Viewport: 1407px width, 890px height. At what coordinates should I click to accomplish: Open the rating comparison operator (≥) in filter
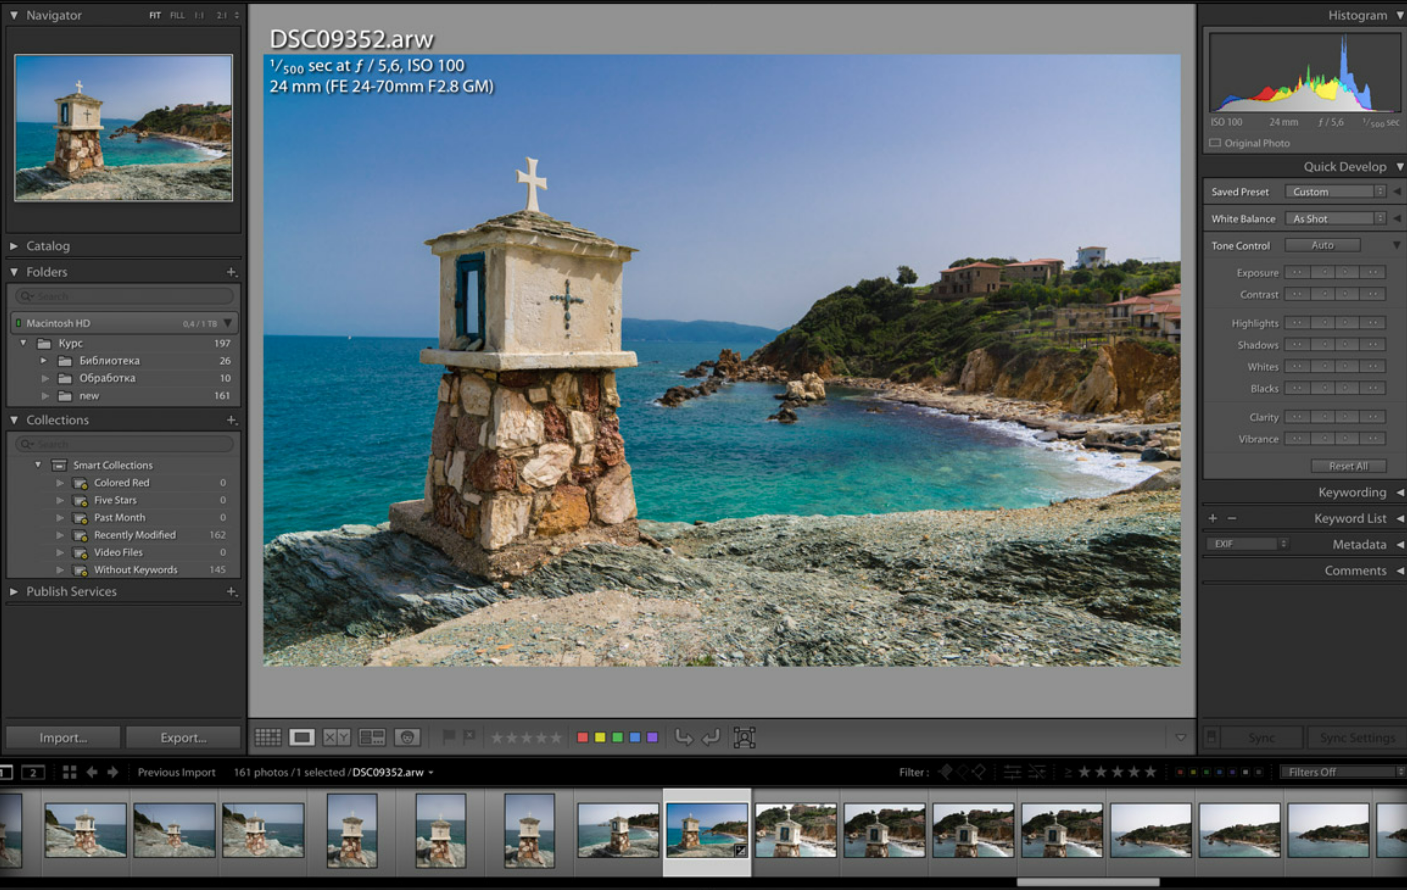1067,772
